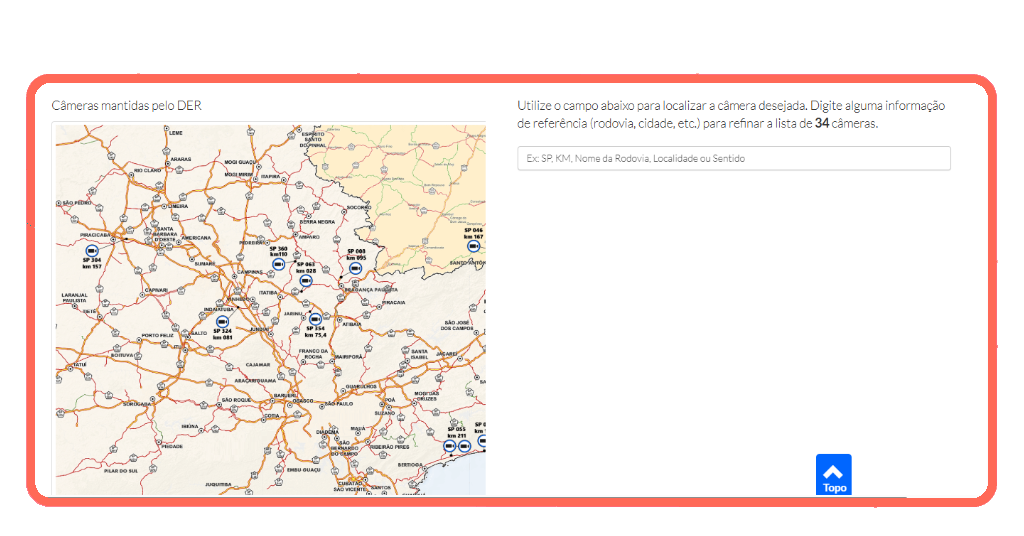Image resolution: width=1024 pixels, height=536 pixels.
Task: Click the EMBU GUAÇU map label
Action: coord(304,469)
